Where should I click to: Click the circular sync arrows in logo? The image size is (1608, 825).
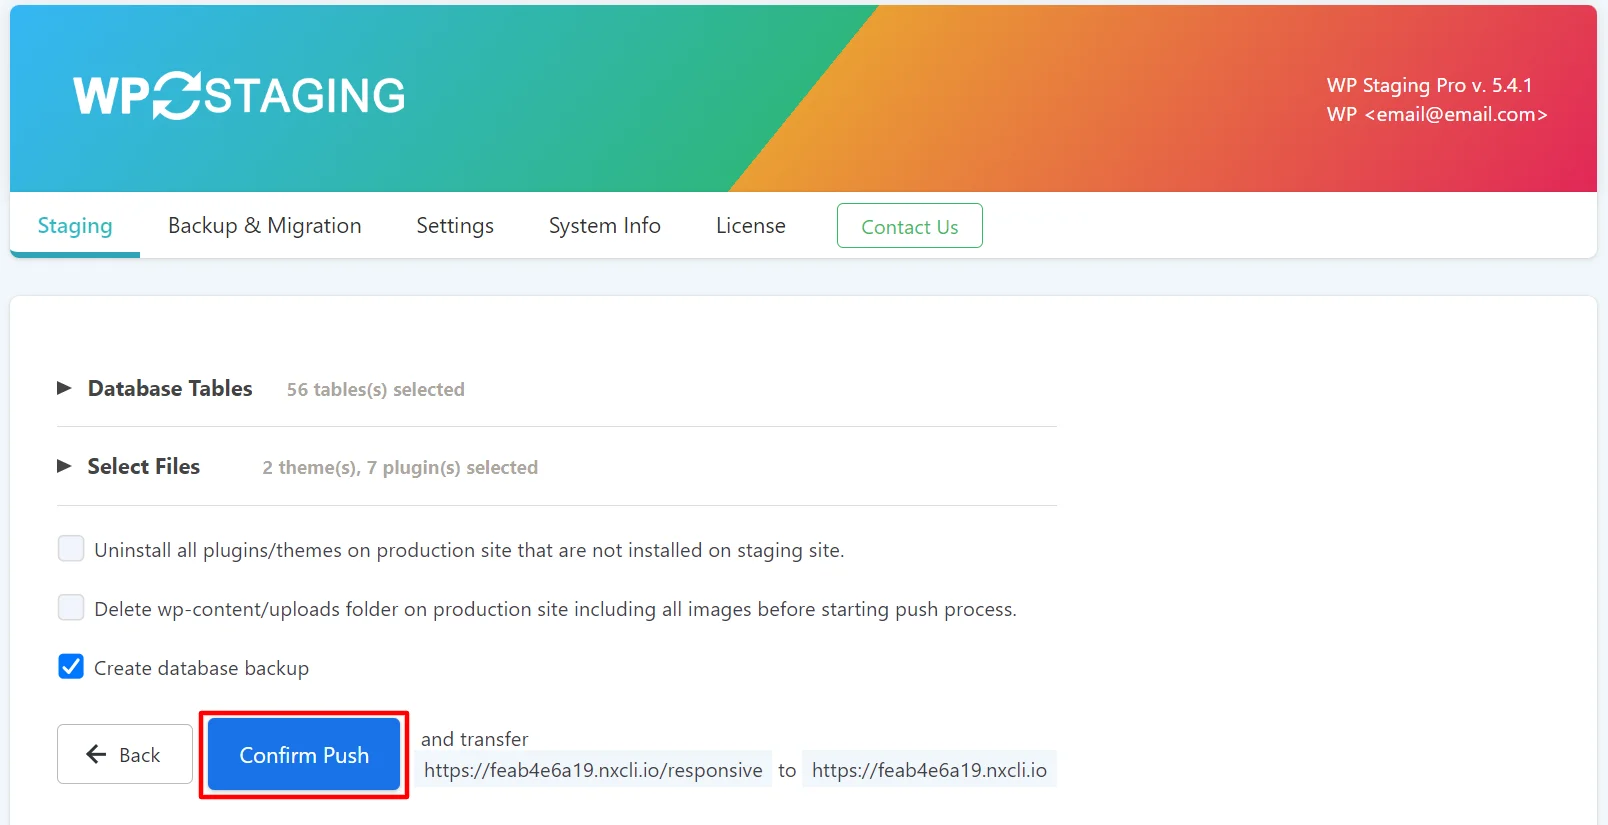177,96
